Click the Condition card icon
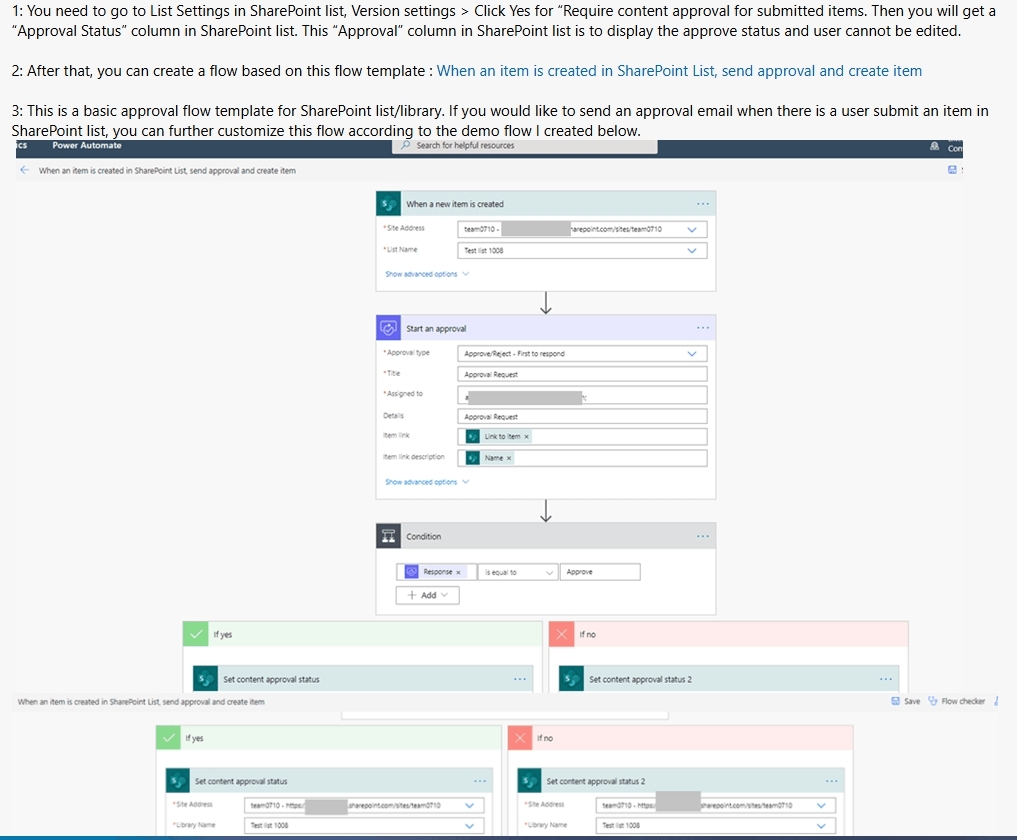Screen dimensions: 1017x840 click(388, 536)
